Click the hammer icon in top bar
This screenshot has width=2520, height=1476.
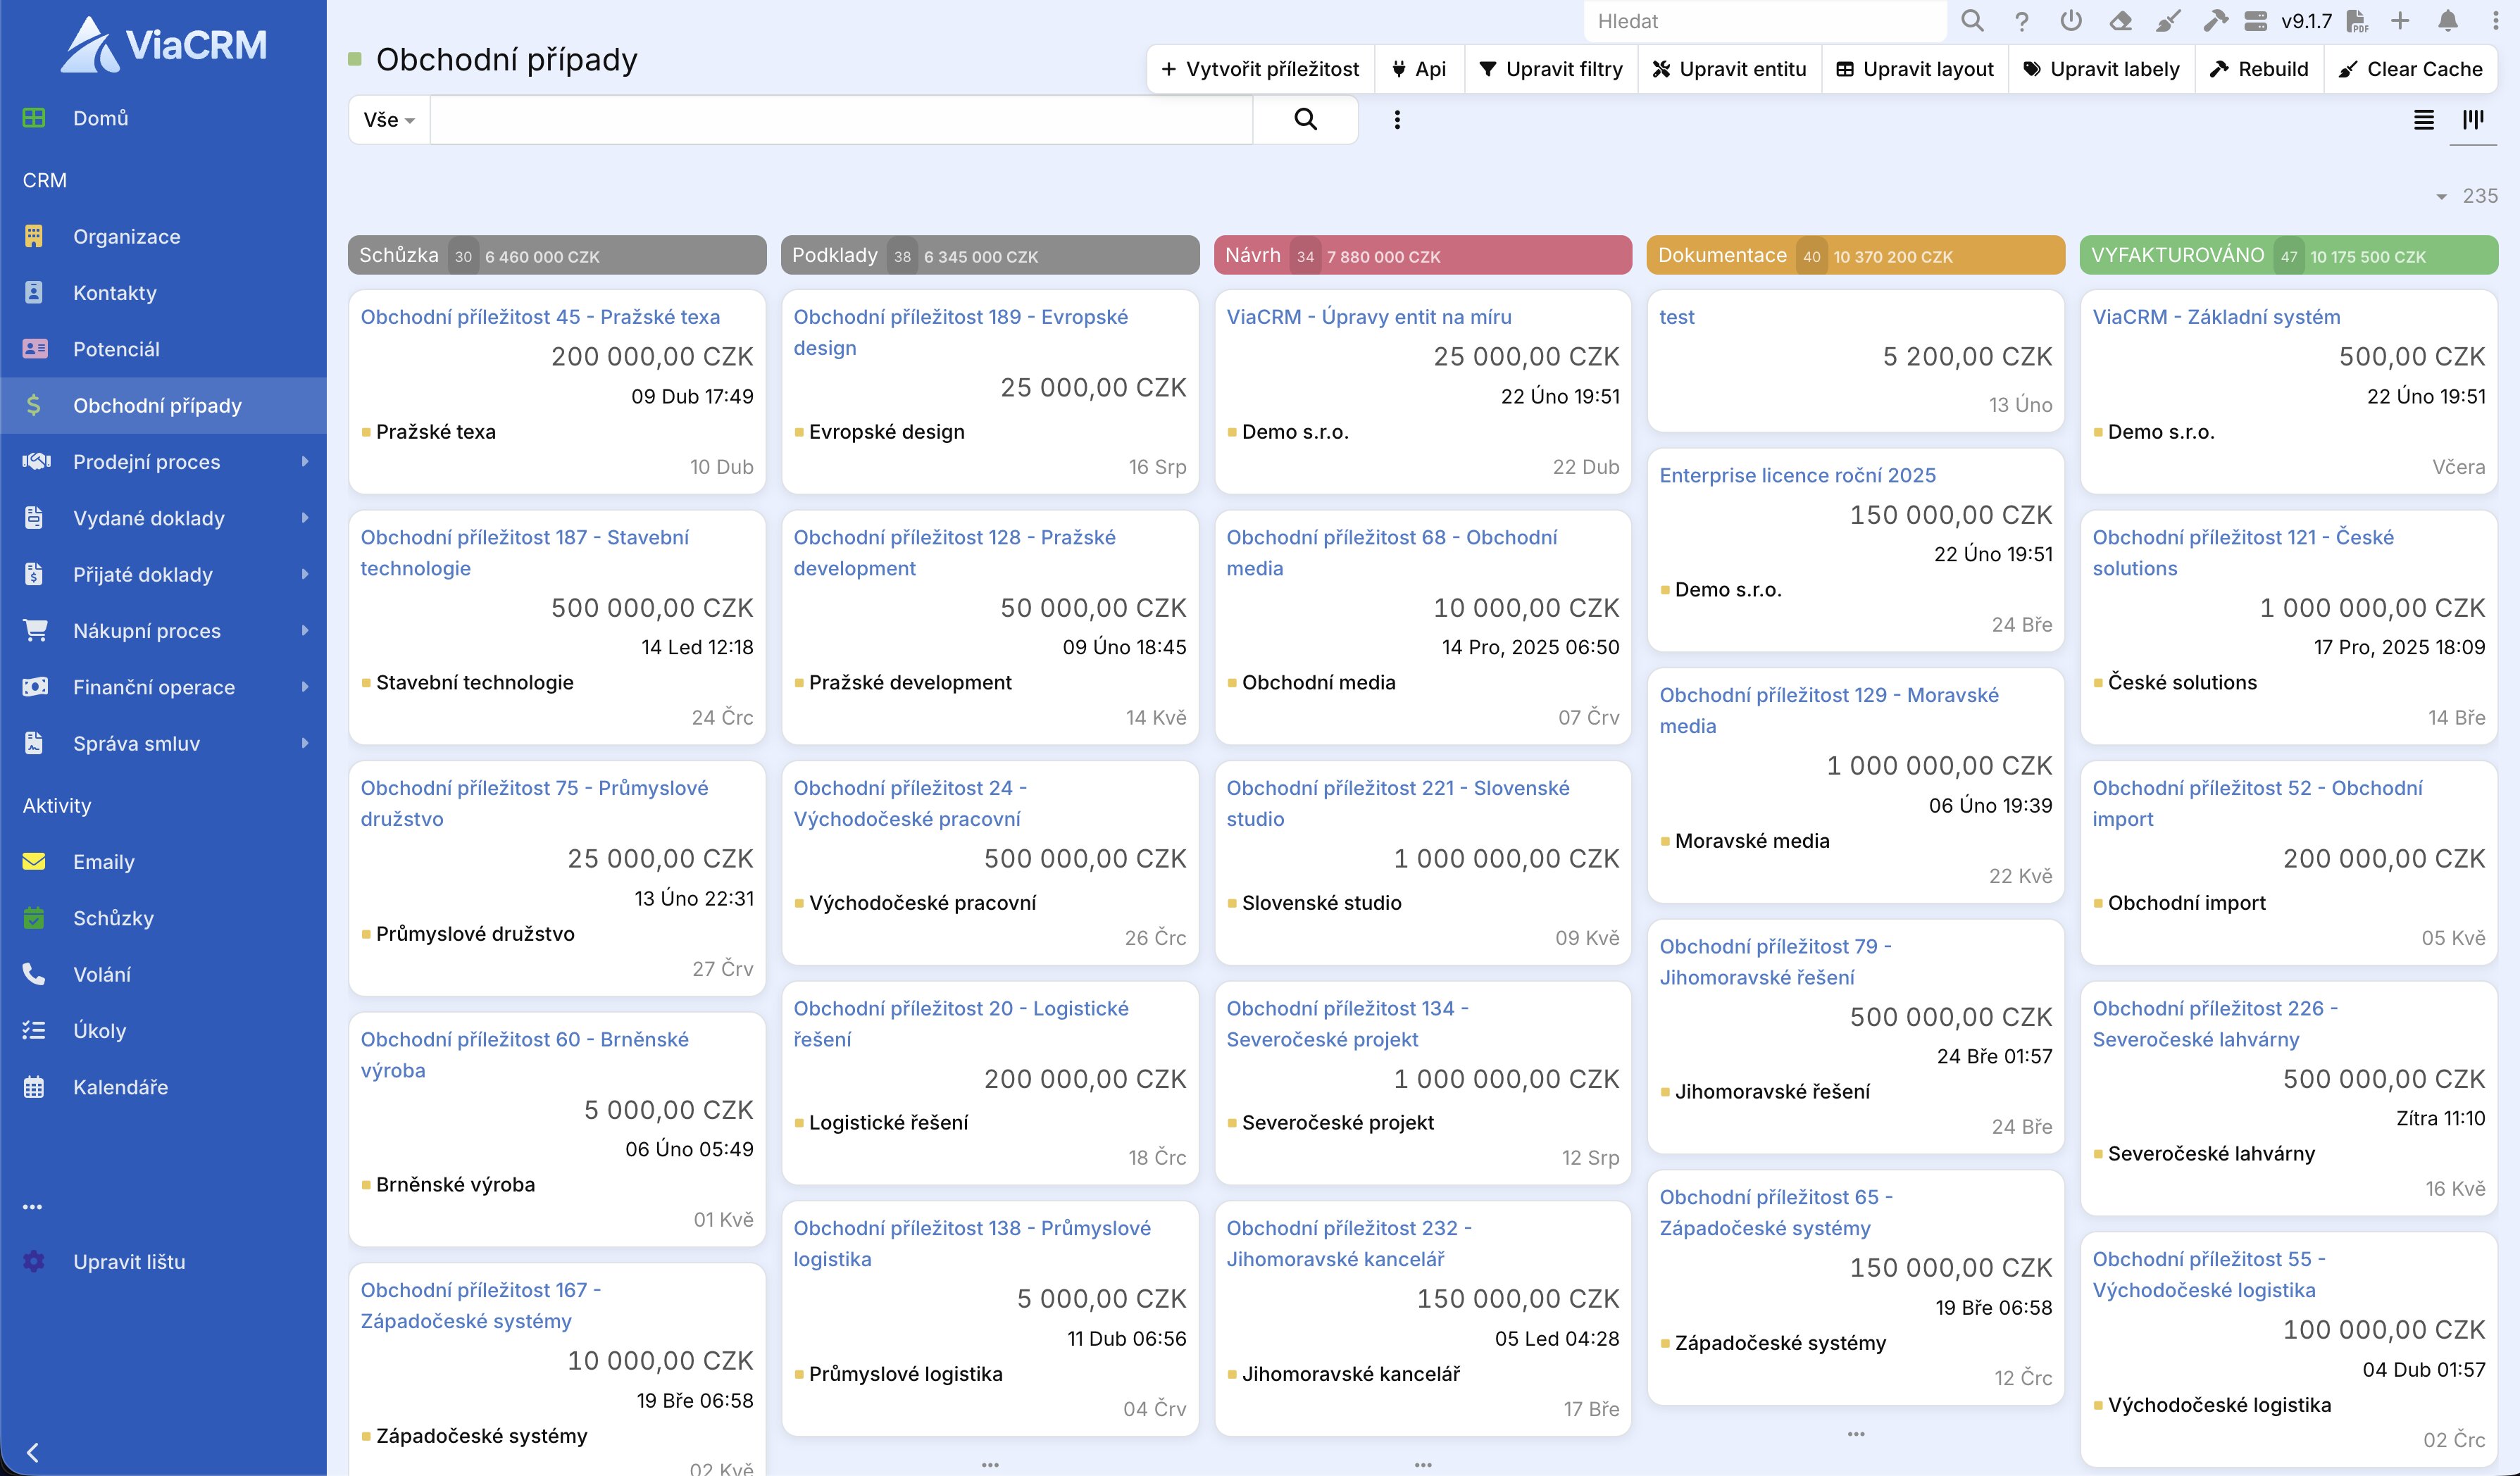click(2215, 21)
